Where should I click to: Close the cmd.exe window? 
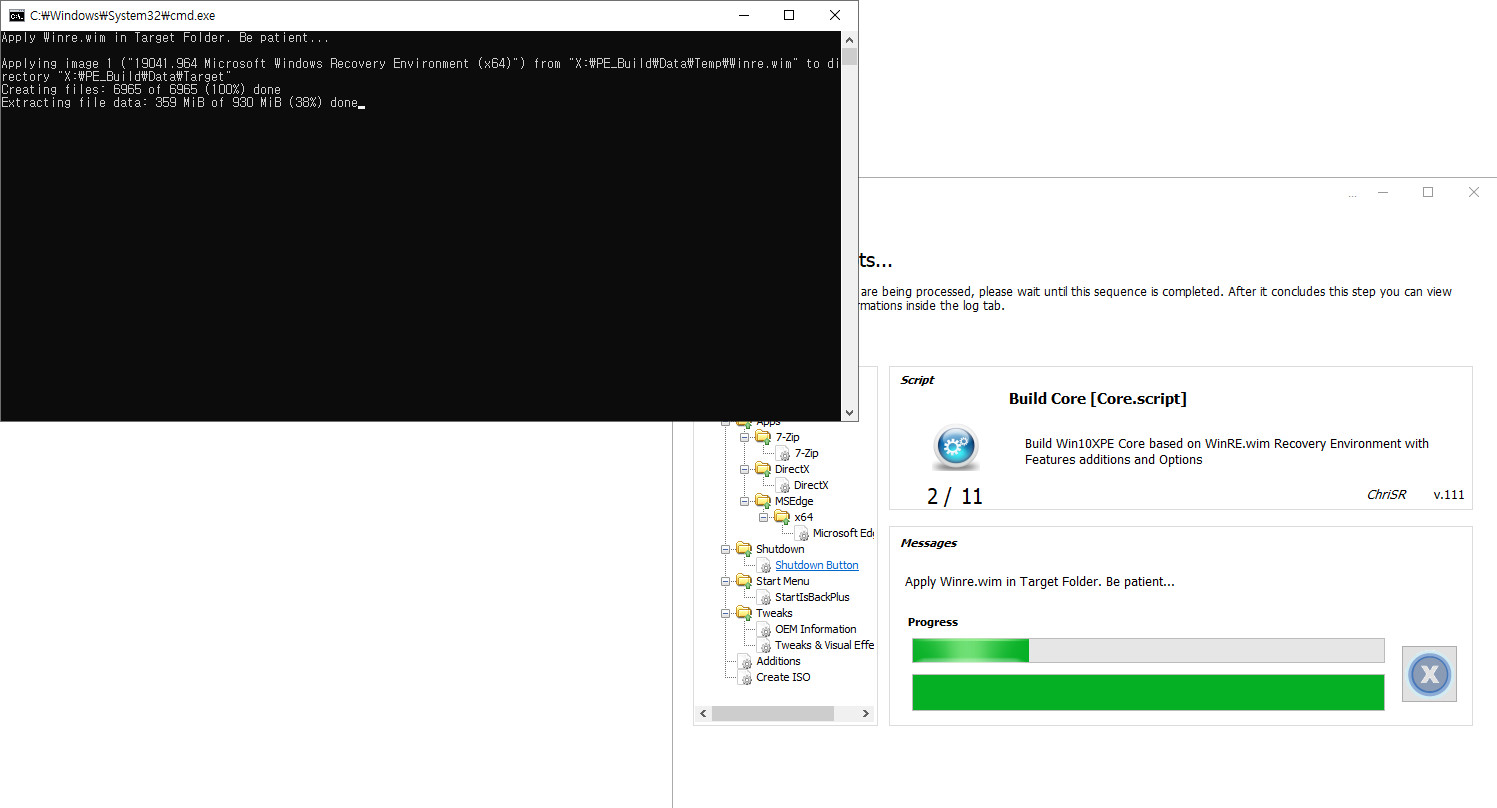[835, 15]
